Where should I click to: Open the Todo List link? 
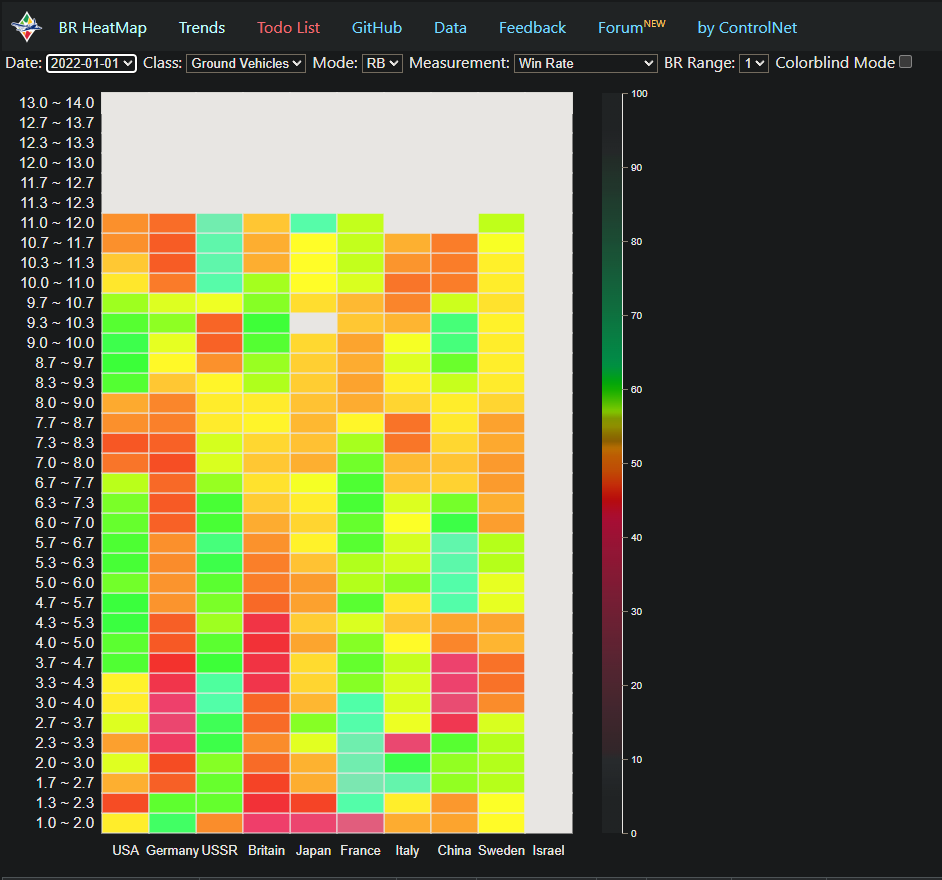click(x=288, y=28)
